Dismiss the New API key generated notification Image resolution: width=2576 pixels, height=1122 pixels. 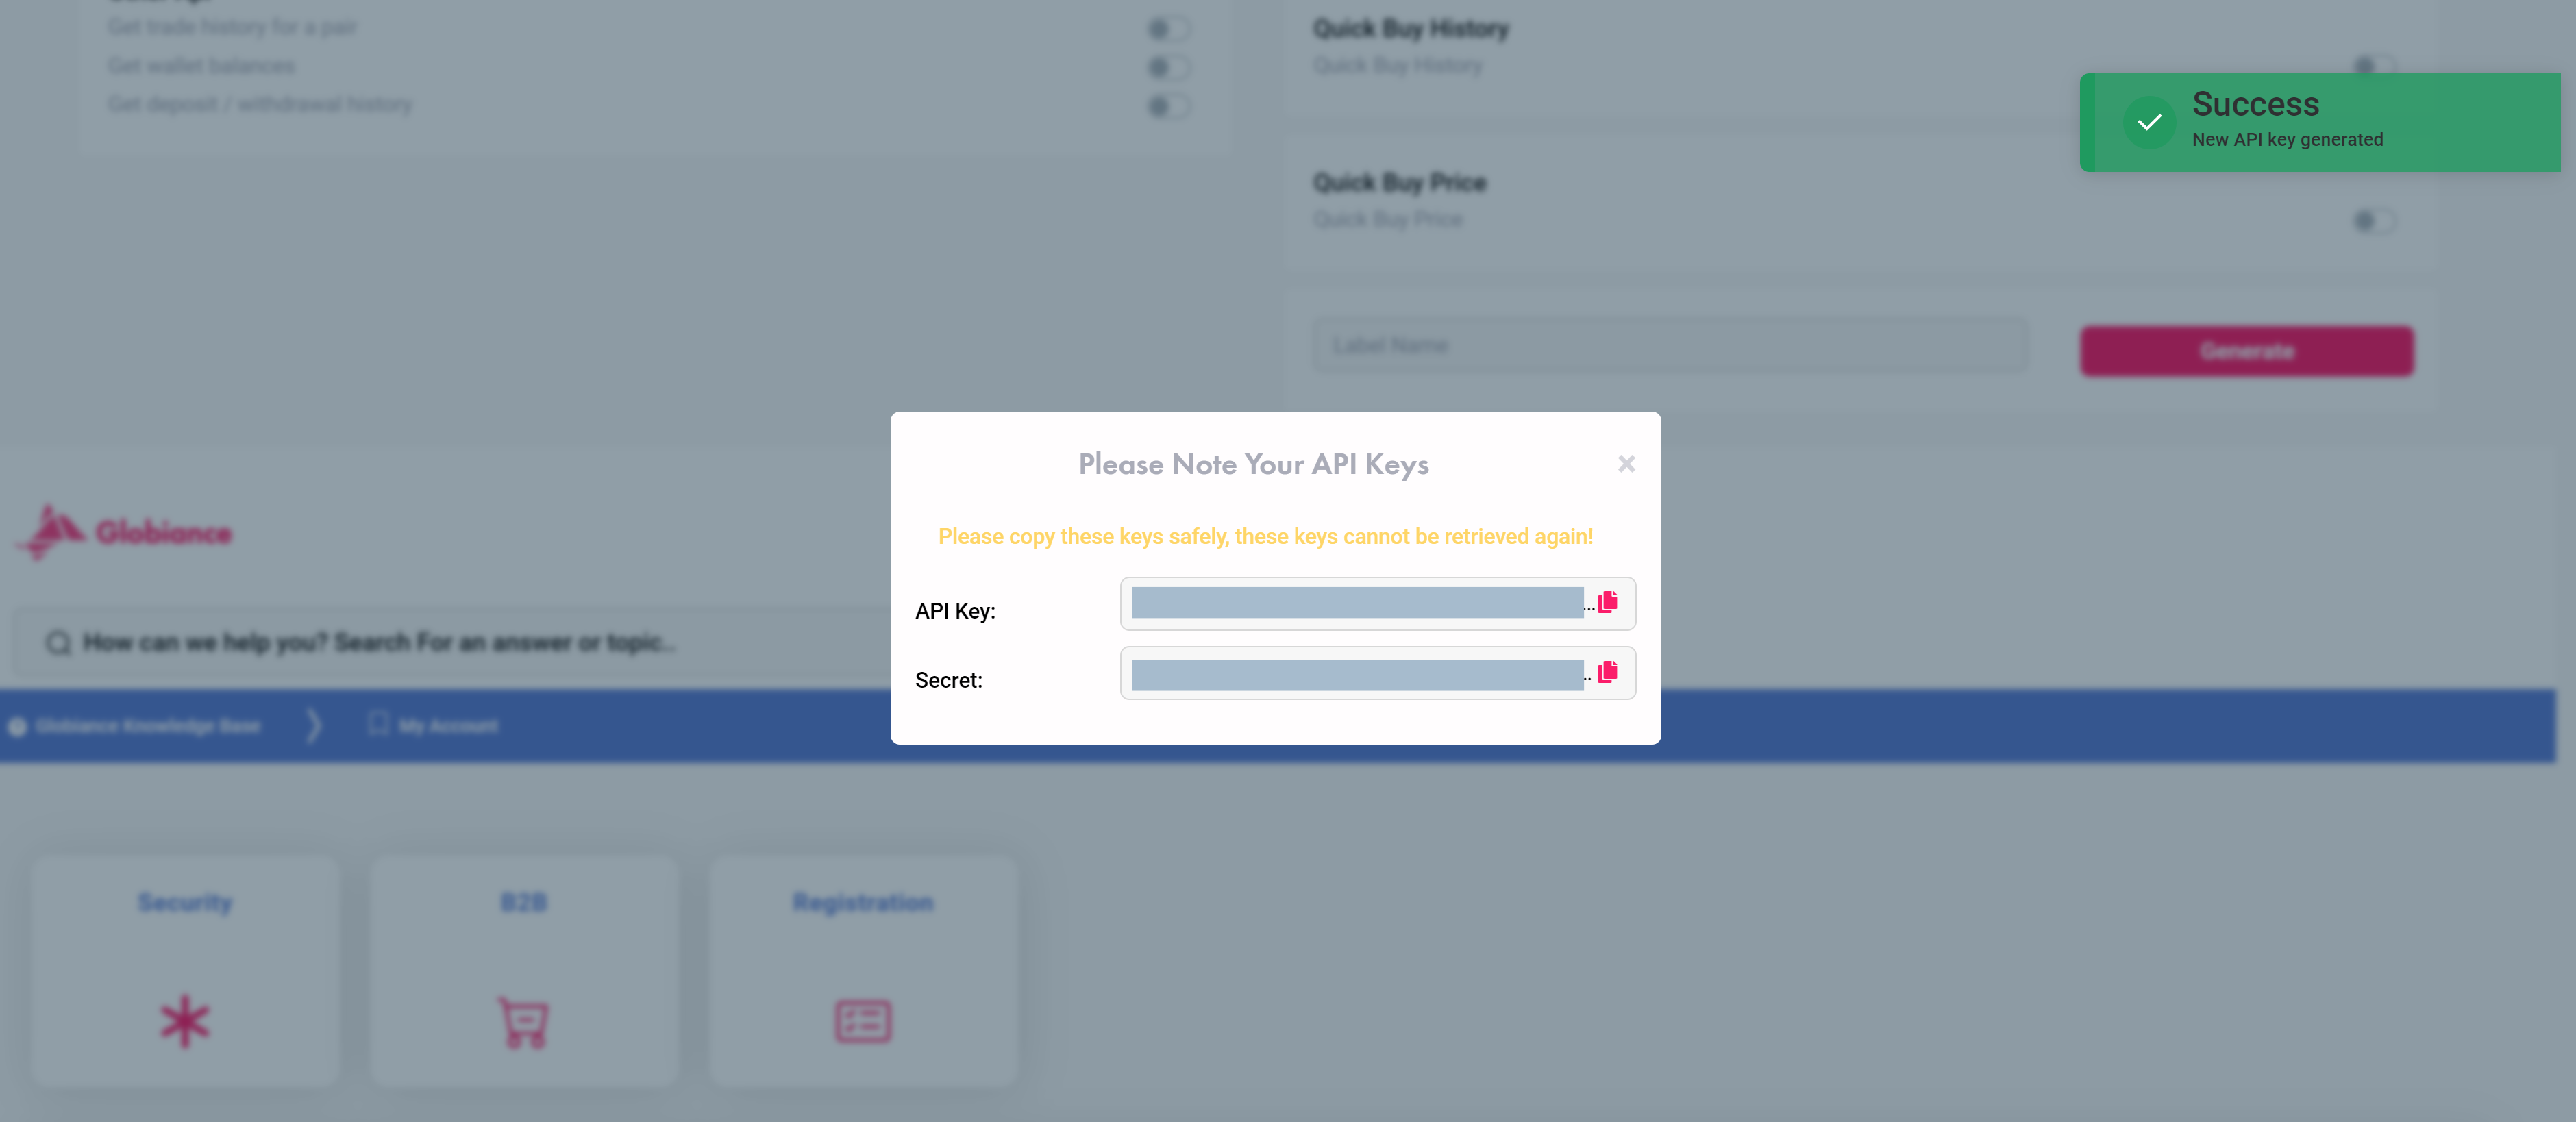[2320, 123]
